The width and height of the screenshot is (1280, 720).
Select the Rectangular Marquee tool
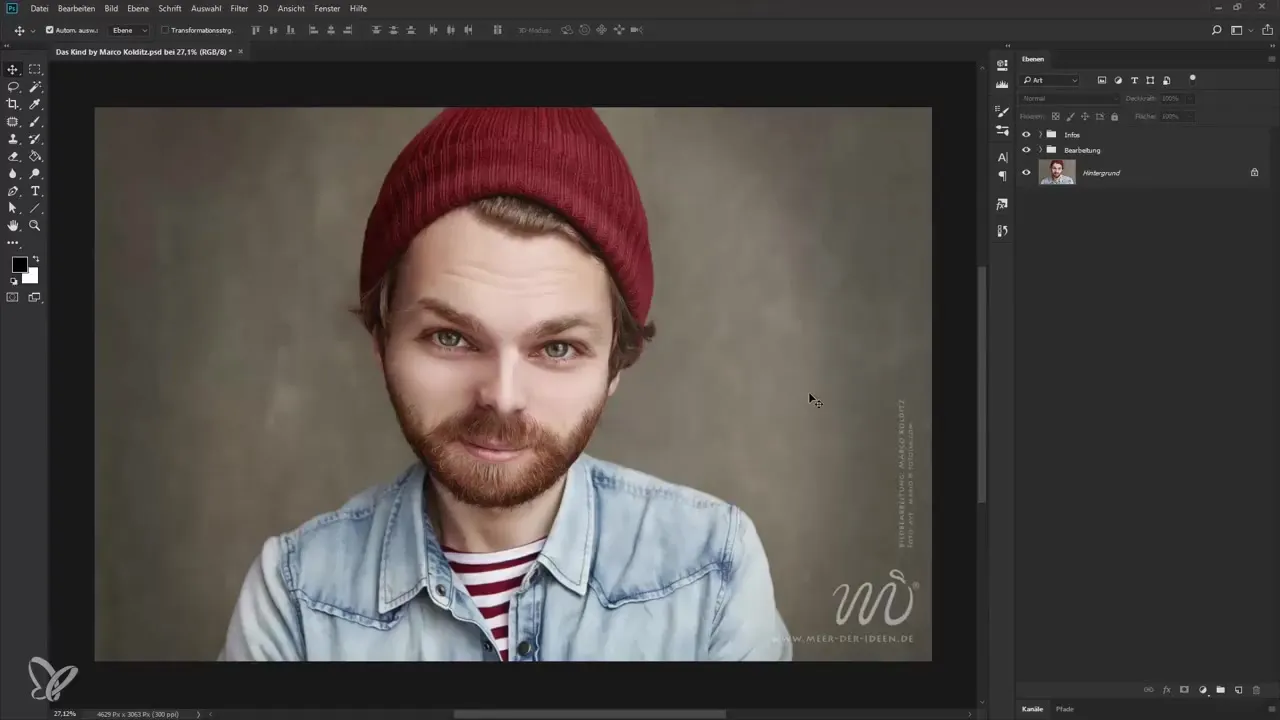pos(35,69)
